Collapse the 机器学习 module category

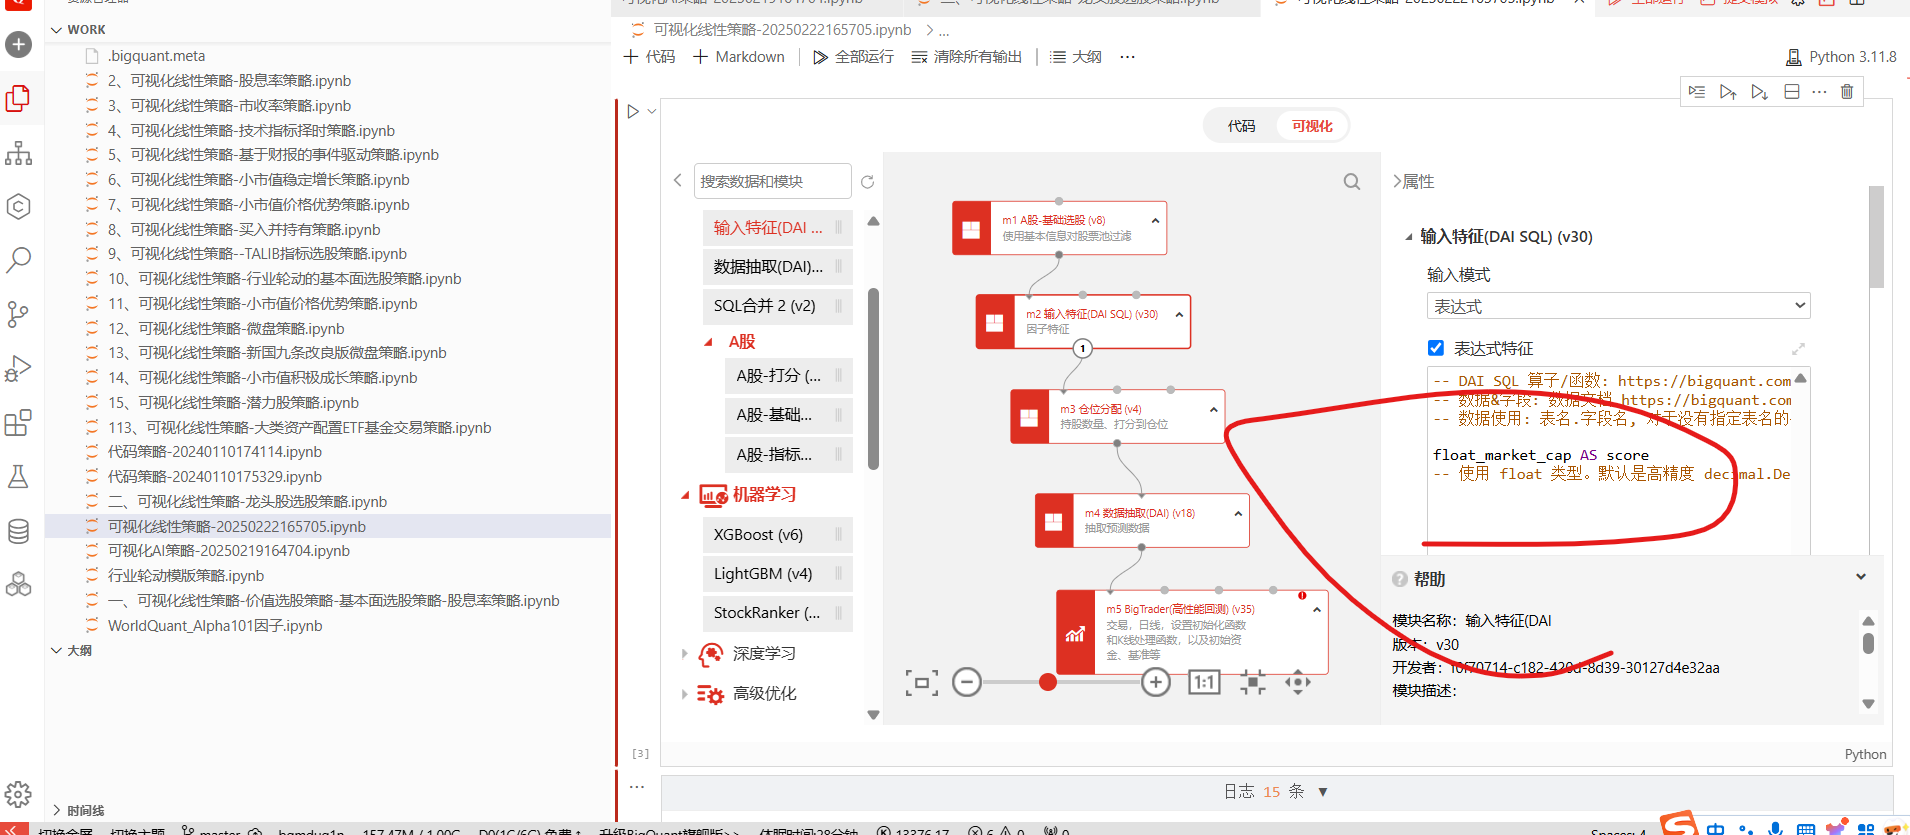click(685, 495)
